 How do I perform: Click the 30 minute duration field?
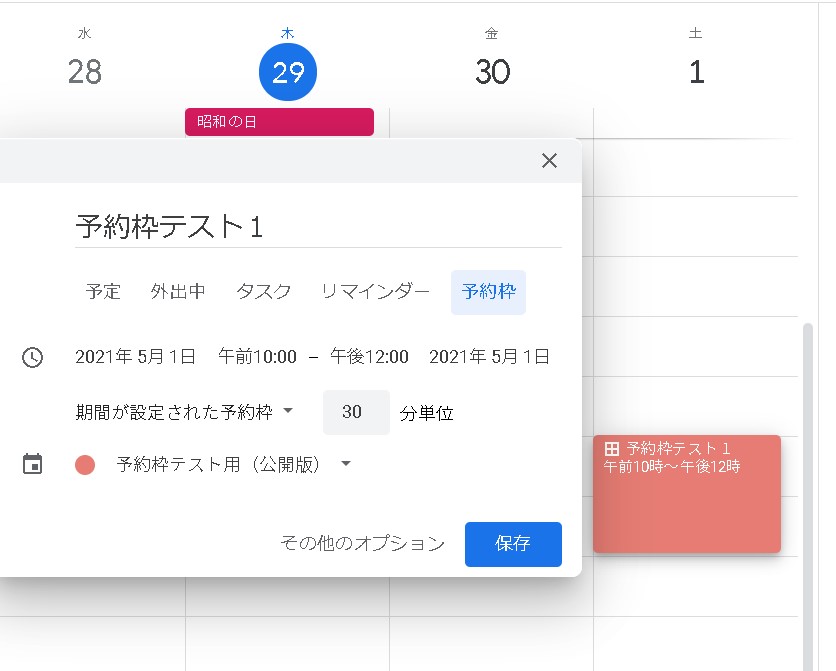(x=356, y=412)
